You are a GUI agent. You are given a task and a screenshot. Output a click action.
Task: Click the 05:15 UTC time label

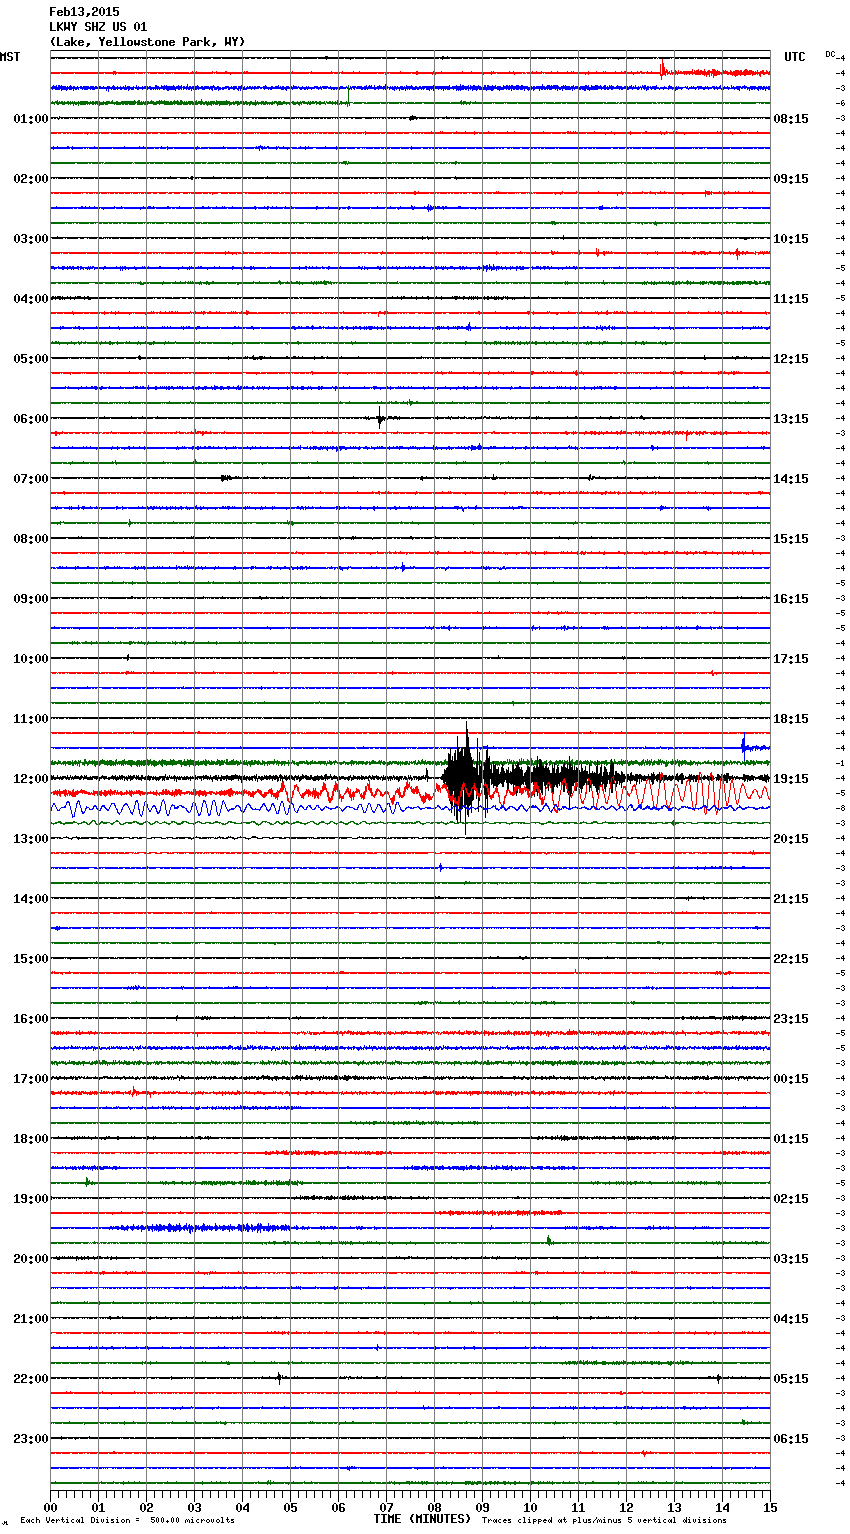pos(791,1379)
